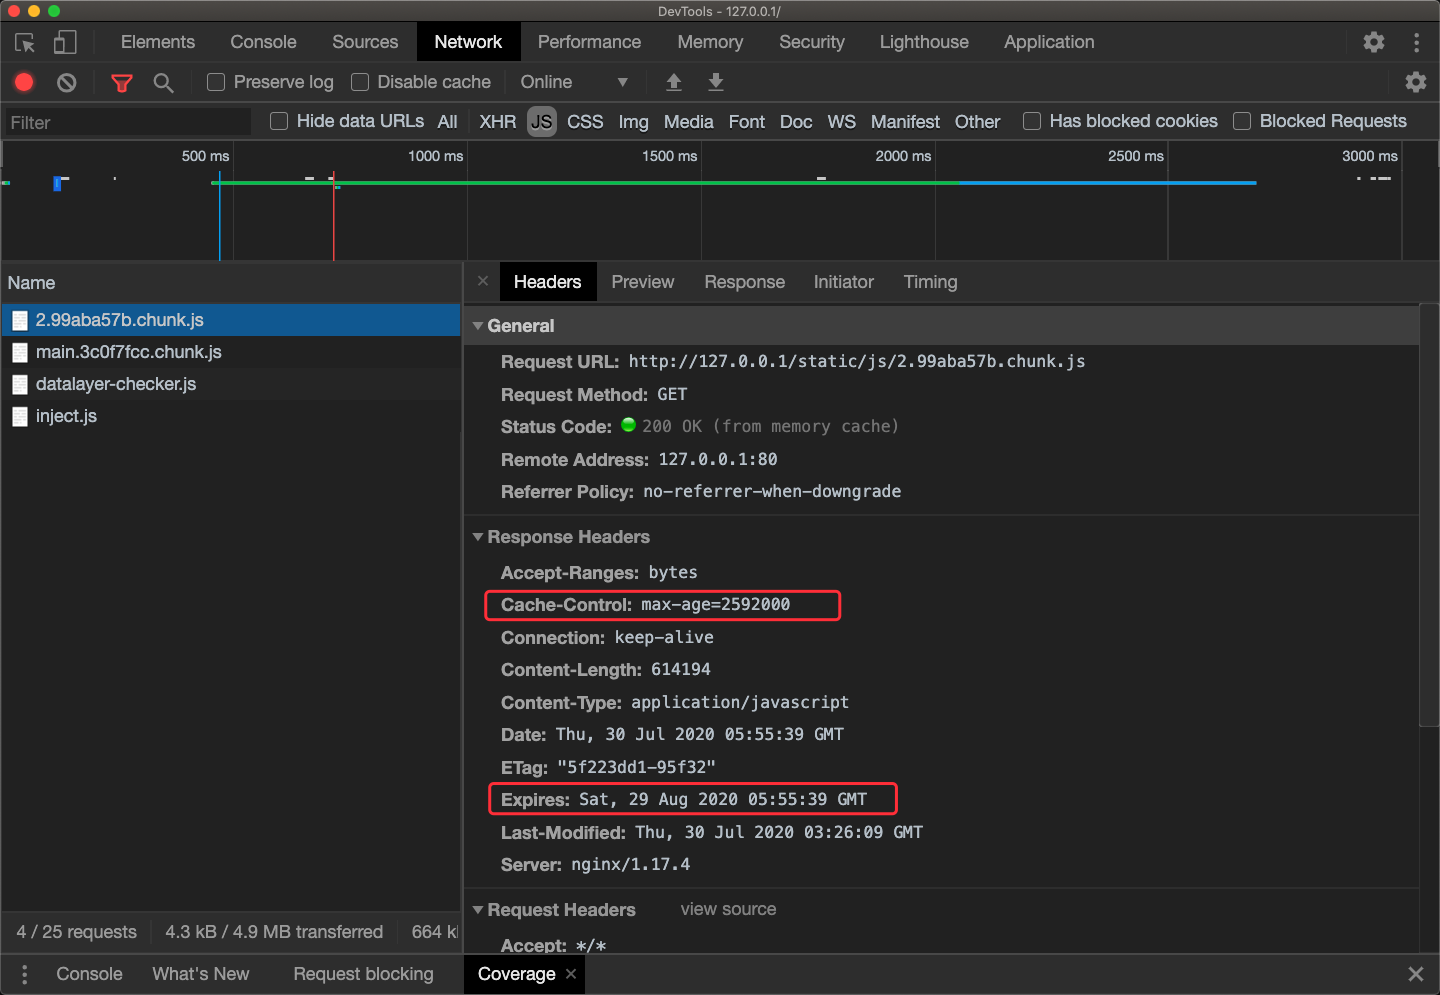Collapse the Response Headers section

point(478,537)
